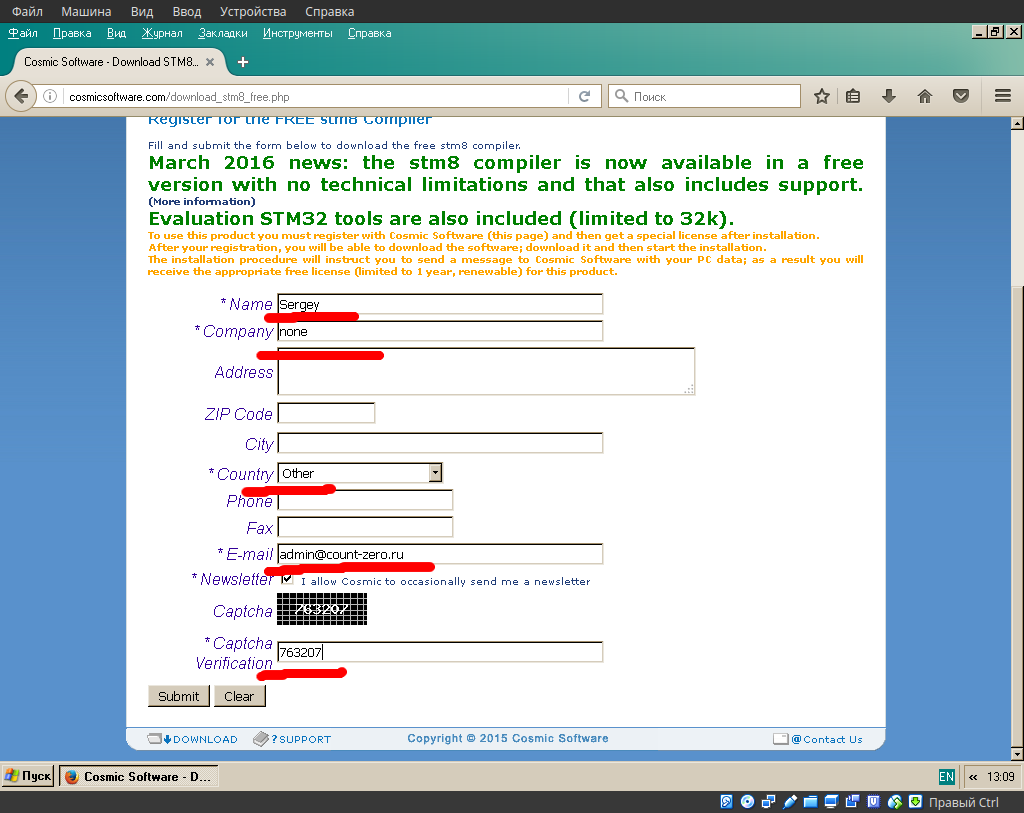This screenshot has height=813, width=1024.
Task: Focus the Name input field
Action: 440,304
